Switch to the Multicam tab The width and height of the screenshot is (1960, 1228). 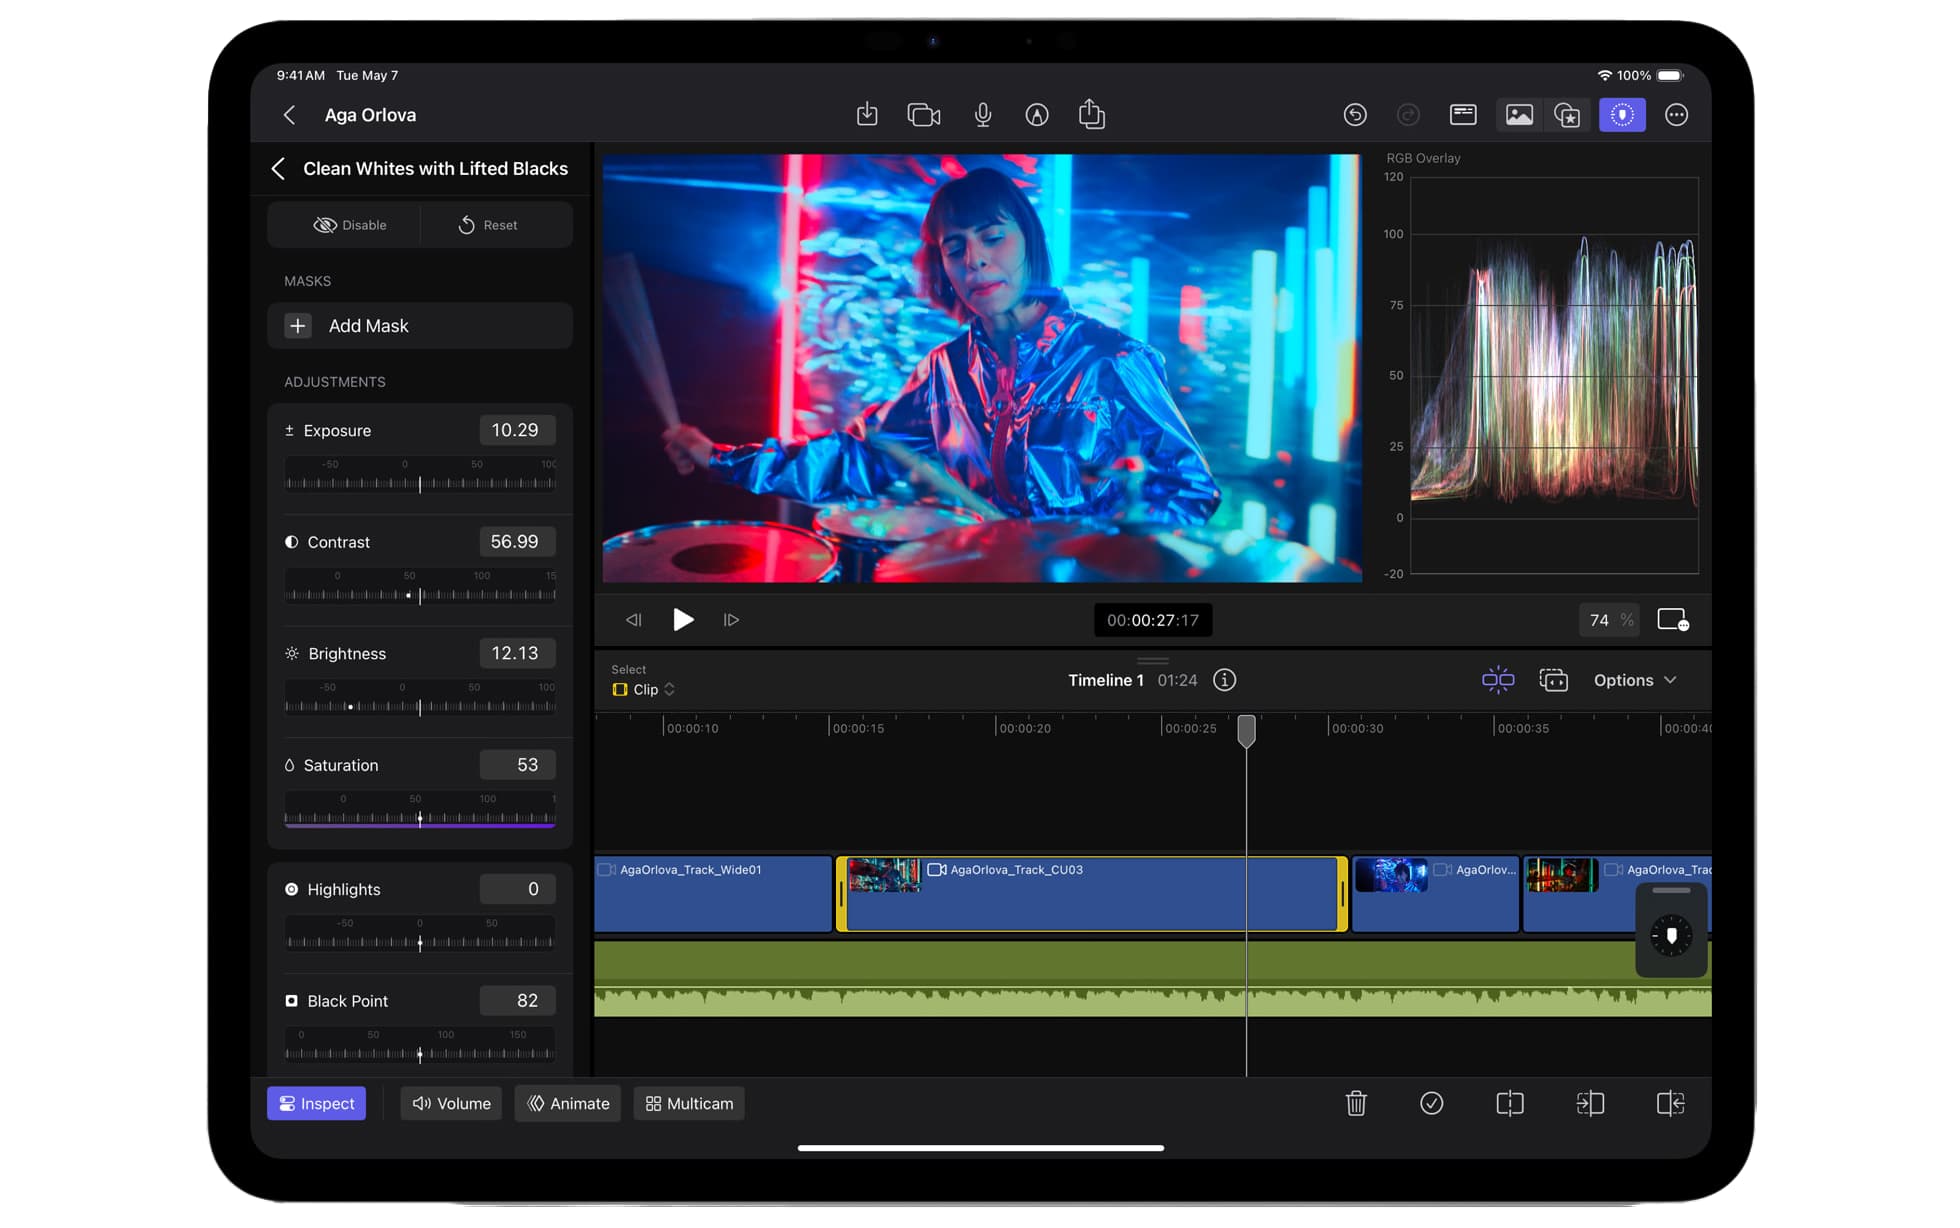[689, 1103]
